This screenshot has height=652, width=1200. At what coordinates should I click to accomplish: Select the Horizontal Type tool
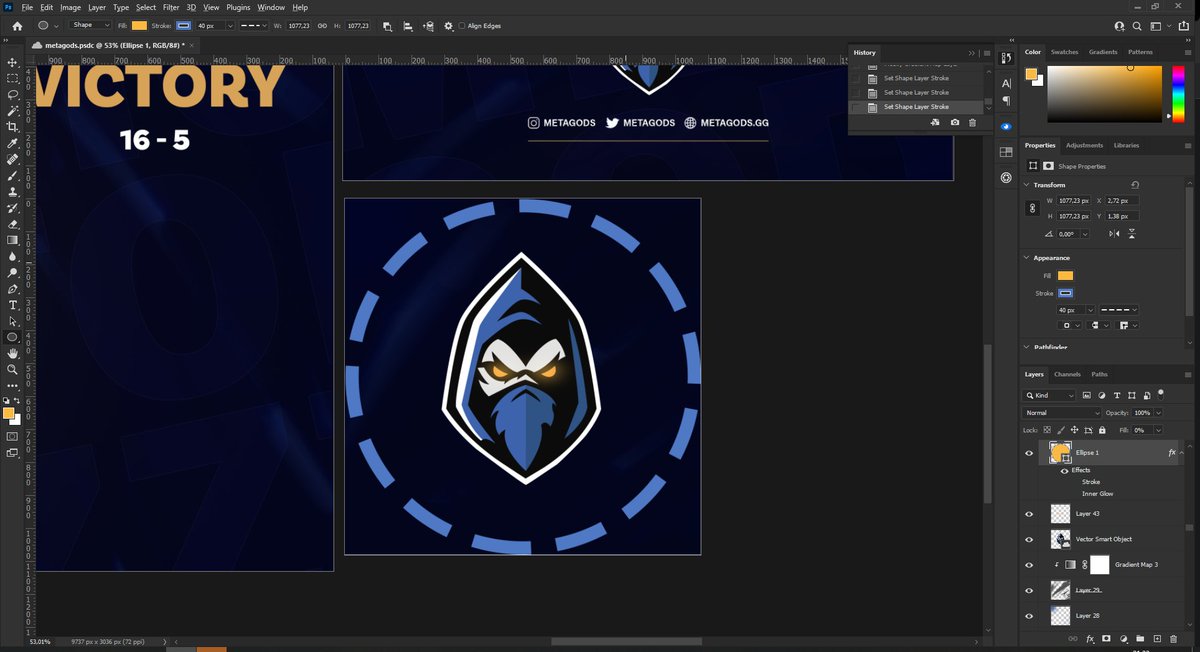coord(12,305)
